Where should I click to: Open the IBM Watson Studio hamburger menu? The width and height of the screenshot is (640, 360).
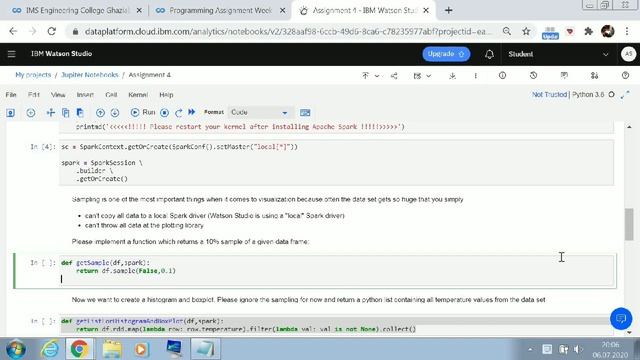(x=11, y=54)
